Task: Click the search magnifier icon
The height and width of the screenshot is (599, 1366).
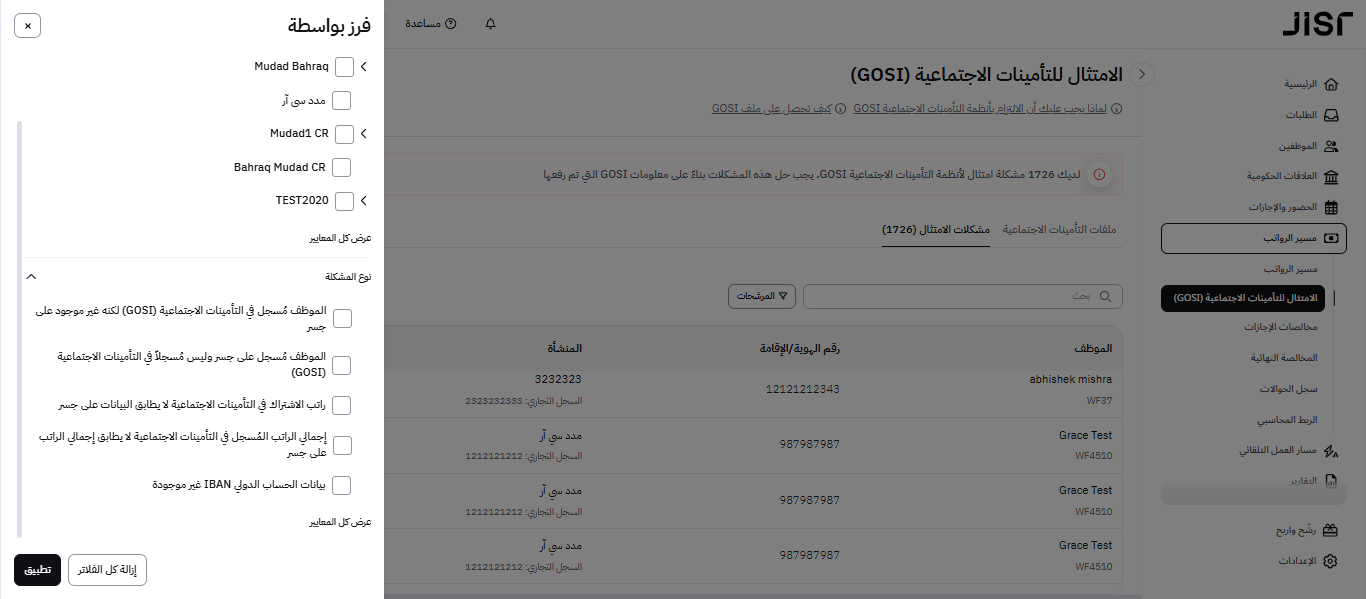Action: pos(1105,296)
